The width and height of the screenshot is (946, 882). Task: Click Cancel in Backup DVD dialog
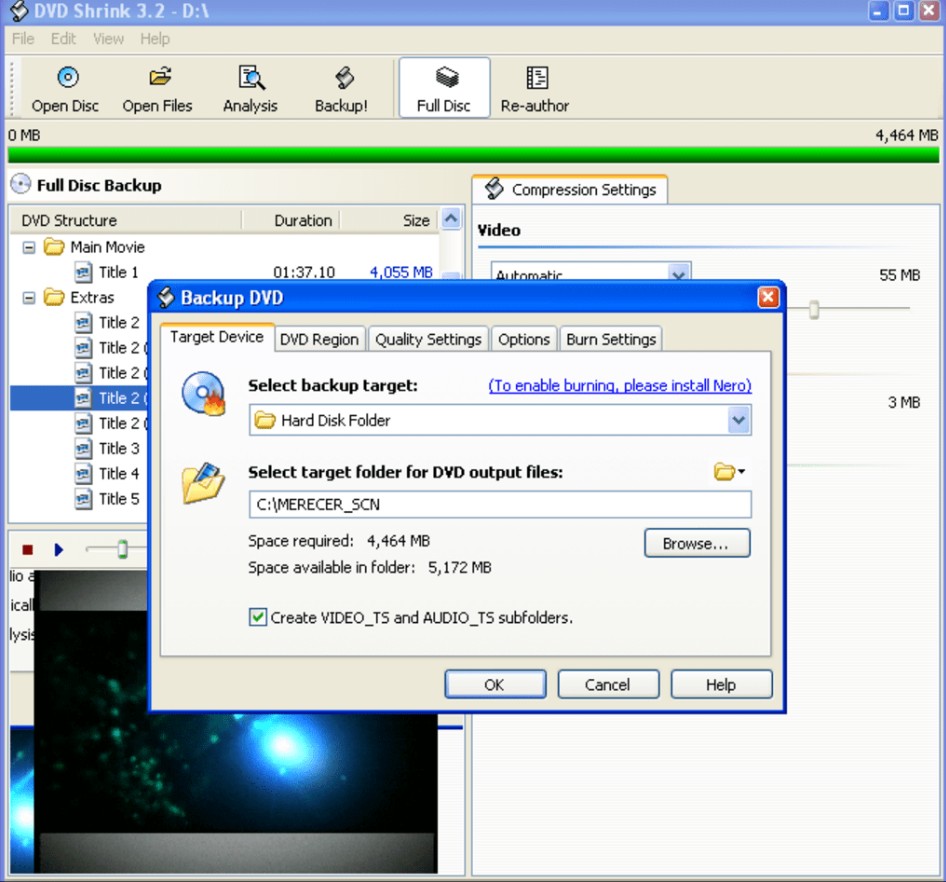pos(608,684)
